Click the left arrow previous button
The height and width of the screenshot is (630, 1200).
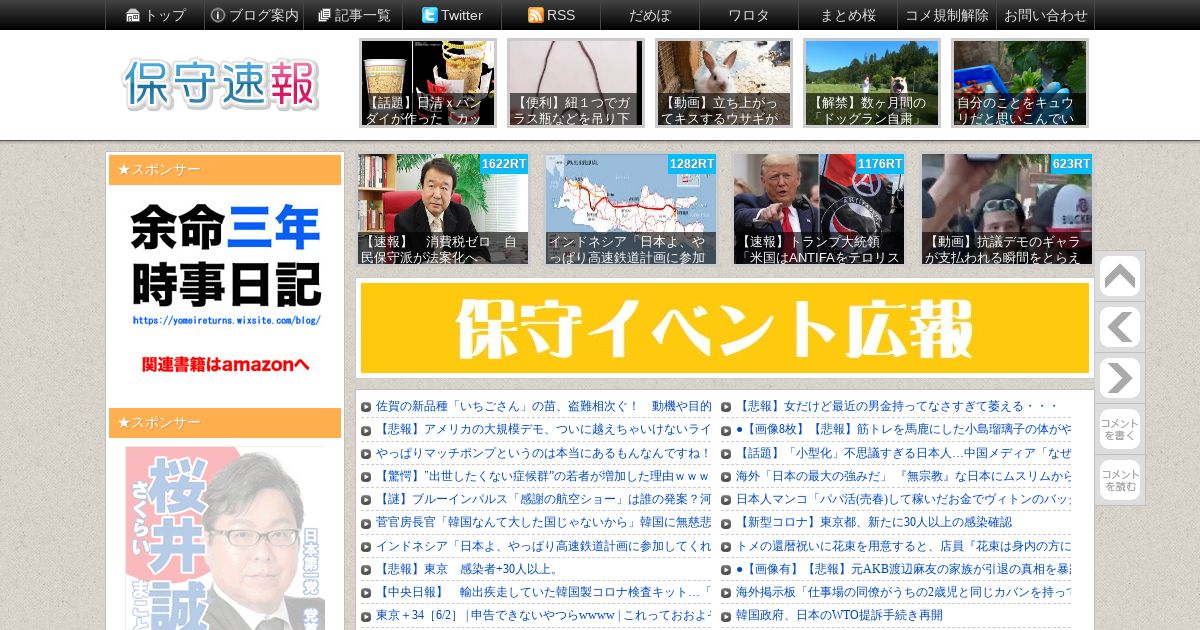pos(1119,327)
